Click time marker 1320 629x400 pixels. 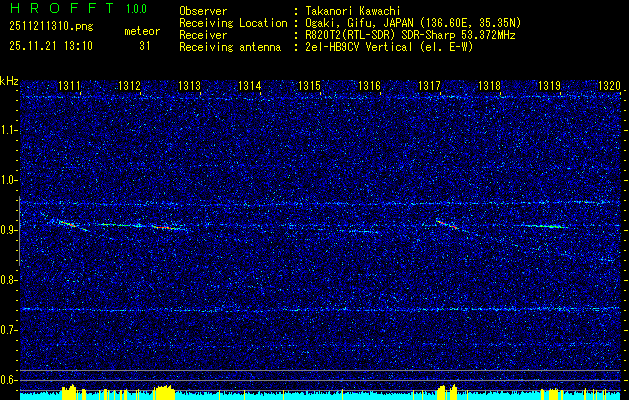click(x=609, y=85)
